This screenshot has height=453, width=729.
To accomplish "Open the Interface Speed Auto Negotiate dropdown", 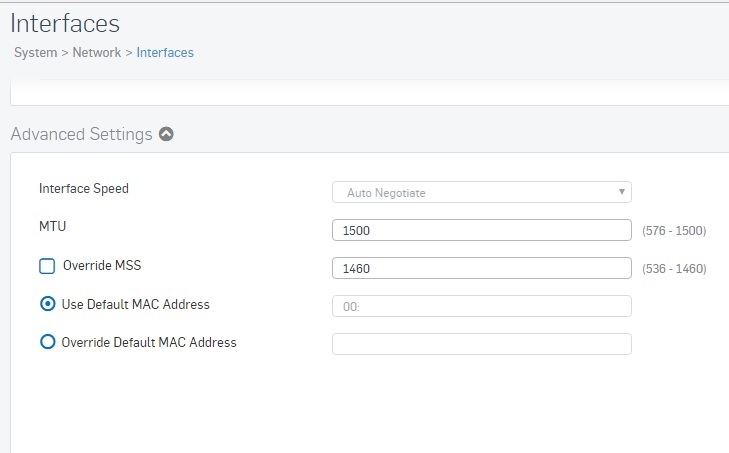I will (x=482, y=192).
